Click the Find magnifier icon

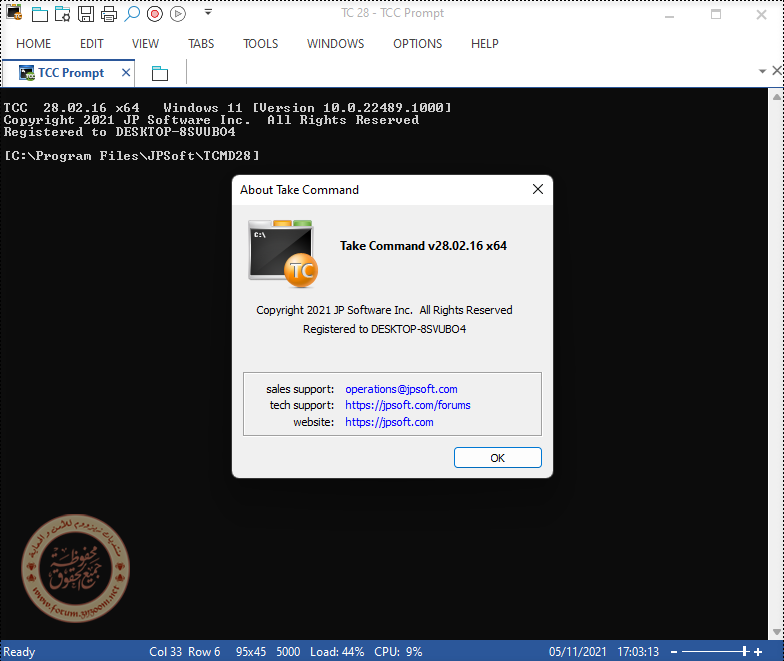[x=132, y=14]
